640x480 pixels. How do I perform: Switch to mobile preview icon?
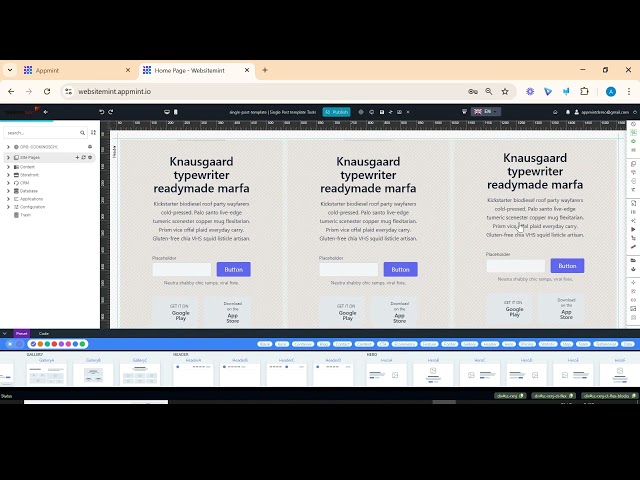tap(176, 112)
